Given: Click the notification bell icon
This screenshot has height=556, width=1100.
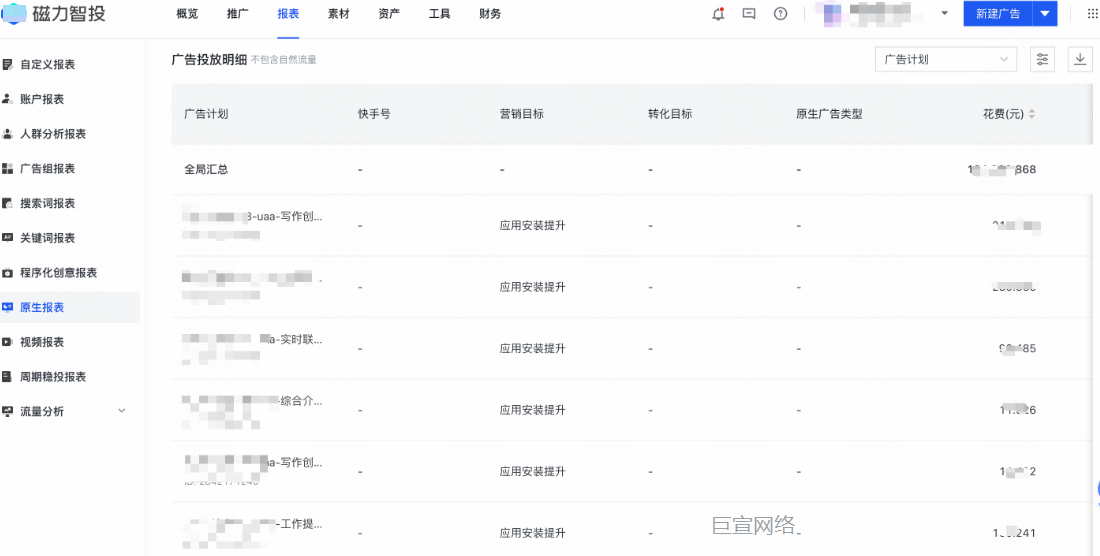Looking at the screenshot, I should tap(718, 14).
